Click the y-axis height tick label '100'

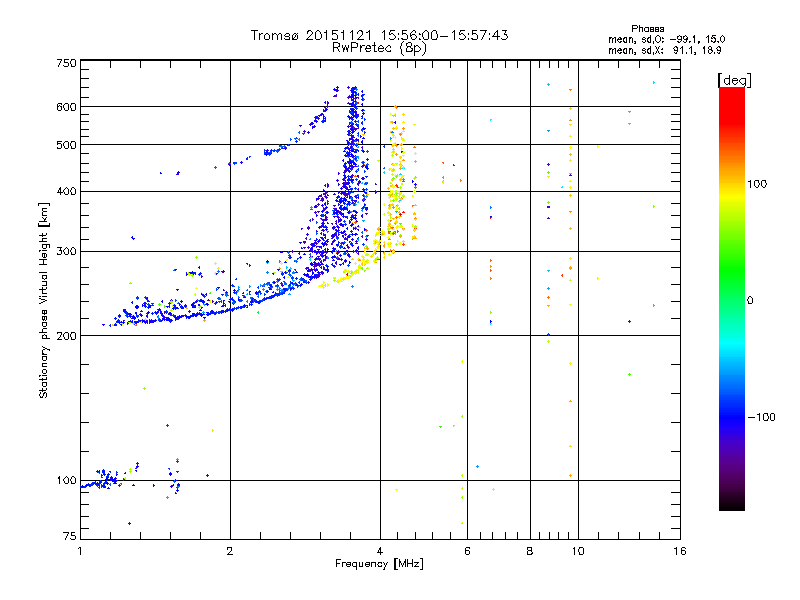(66, 480)
